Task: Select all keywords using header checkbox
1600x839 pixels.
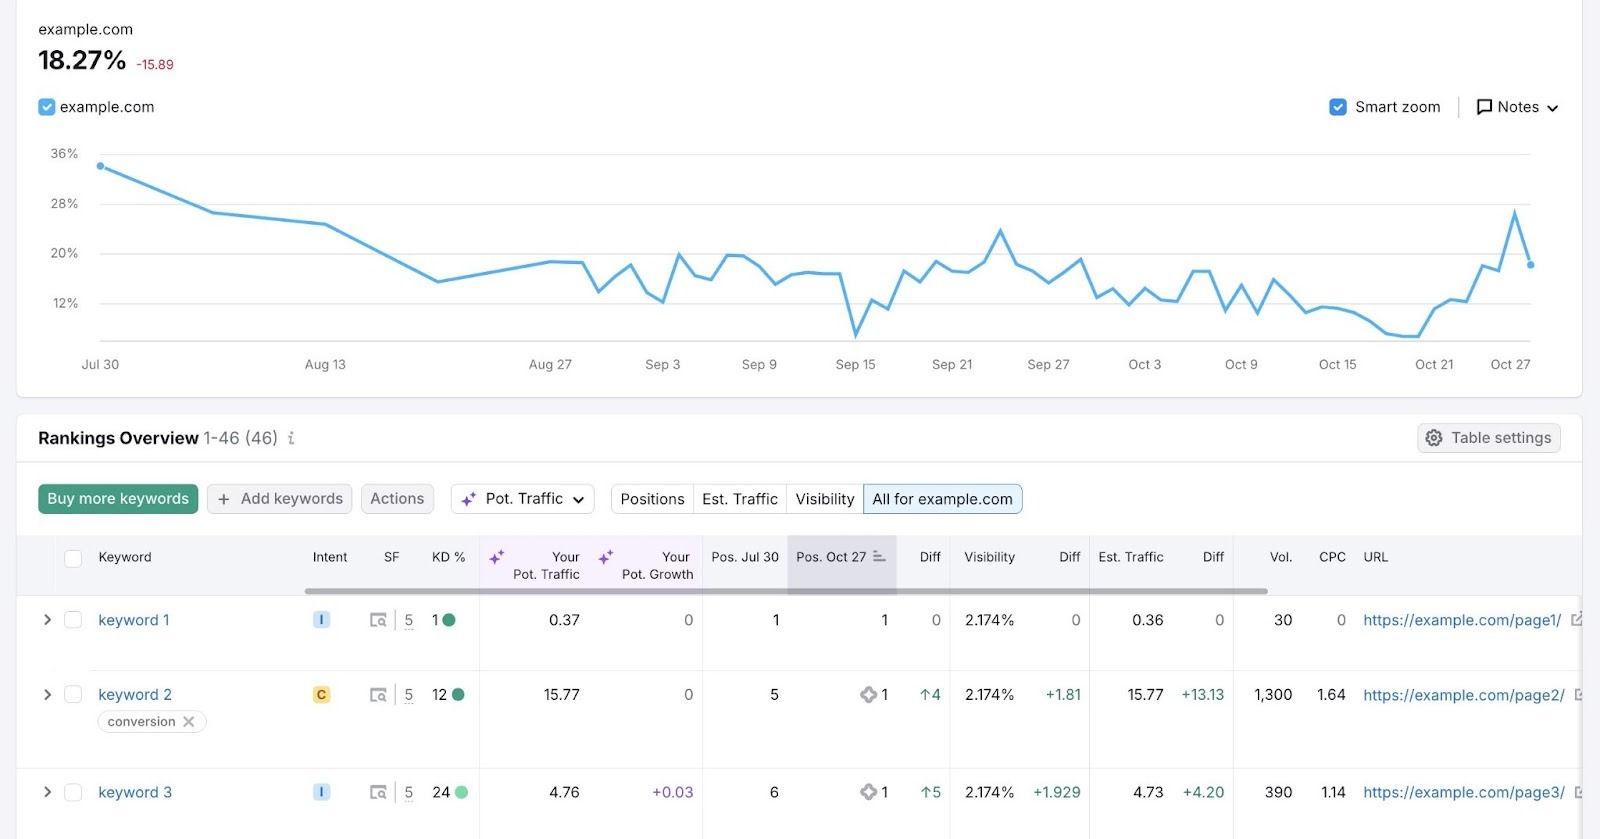Action: (x=73, y=558)
